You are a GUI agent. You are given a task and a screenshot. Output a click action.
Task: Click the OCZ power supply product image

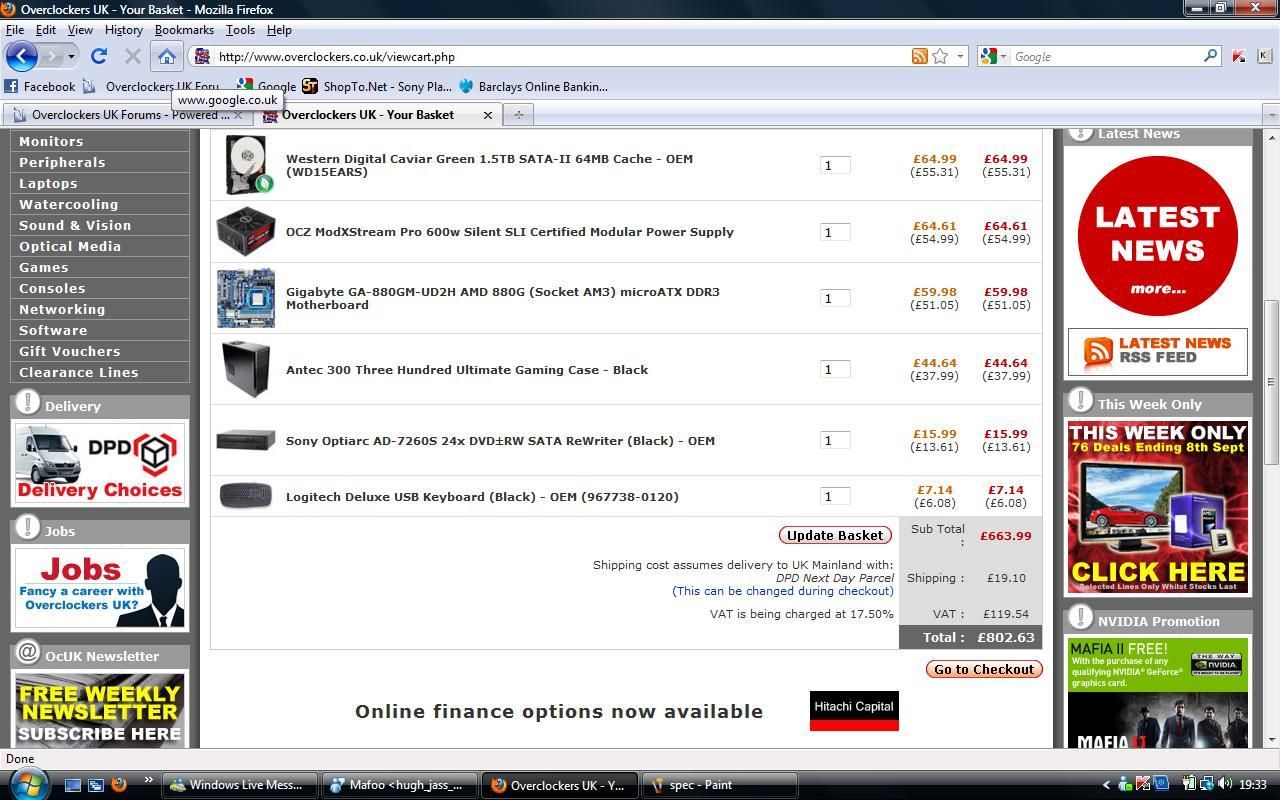246,231
